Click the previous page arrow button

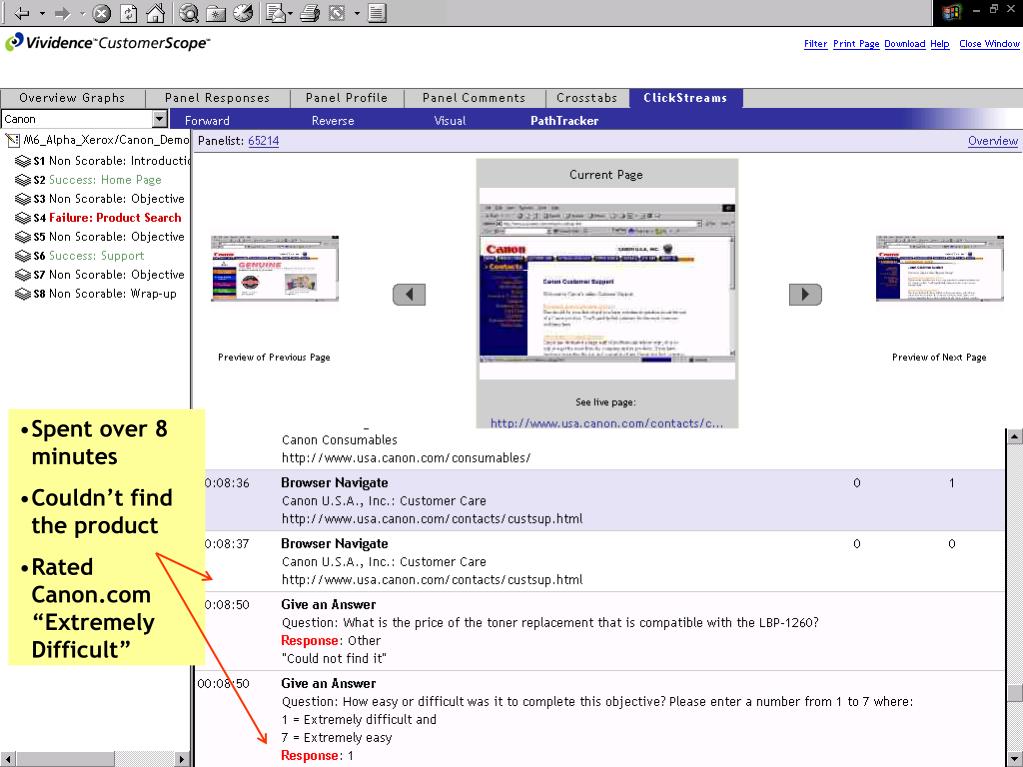(x=409, y=294)
